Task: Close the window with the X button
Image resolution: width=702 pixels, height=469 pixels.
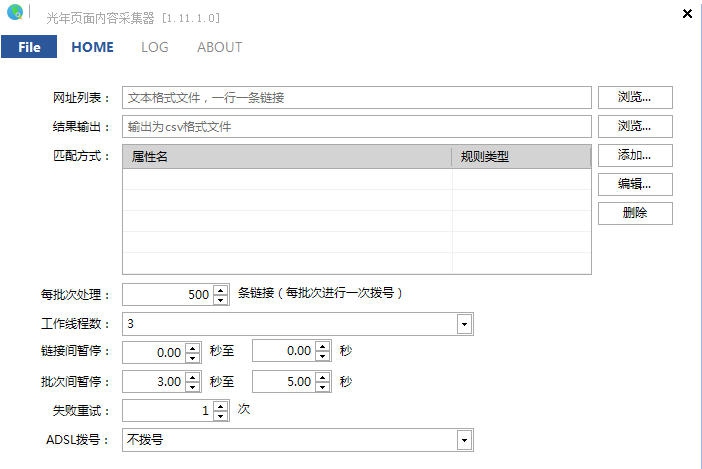Action: click(687, 13)
